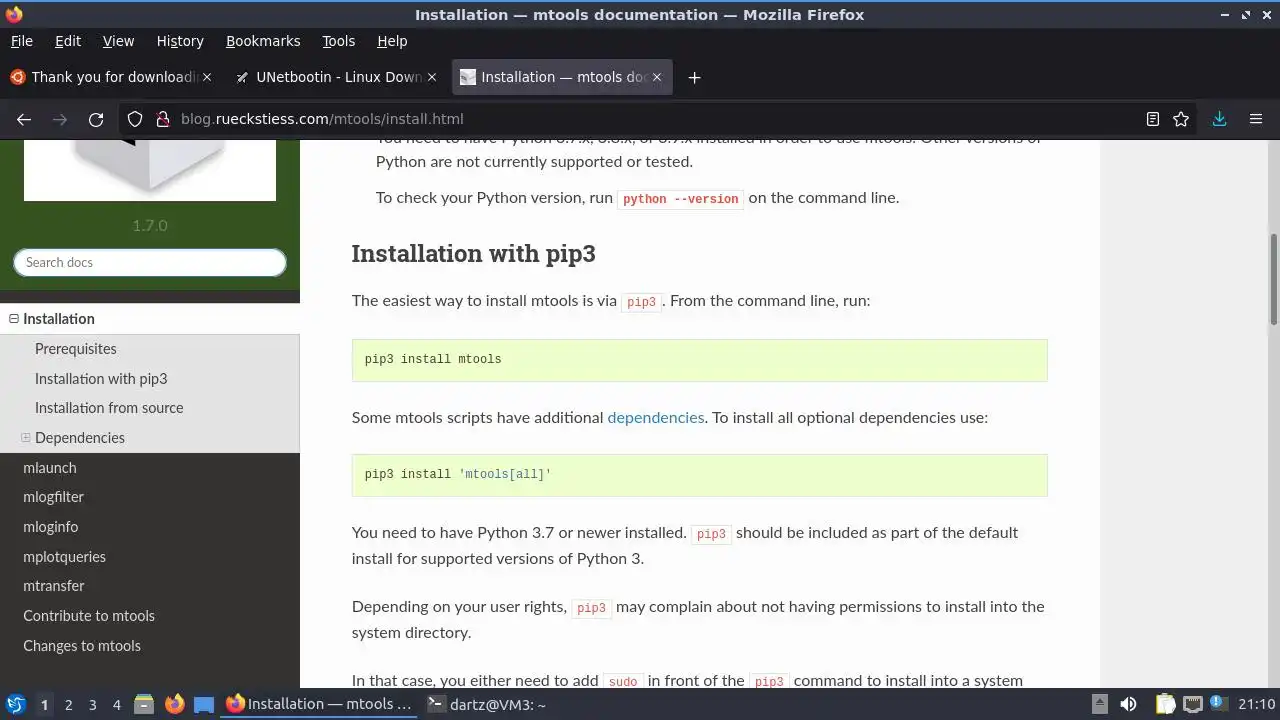Click the 21:10 clock
This screenshot has width=1280, height=720.
[x=1256, y=705]
